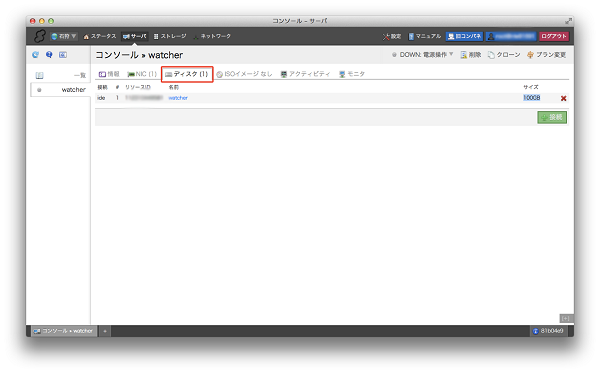Screen dimensions: 600x373
Task: Click the refresh icon in the sidebar toolbar
Action: tap(36, 55)
